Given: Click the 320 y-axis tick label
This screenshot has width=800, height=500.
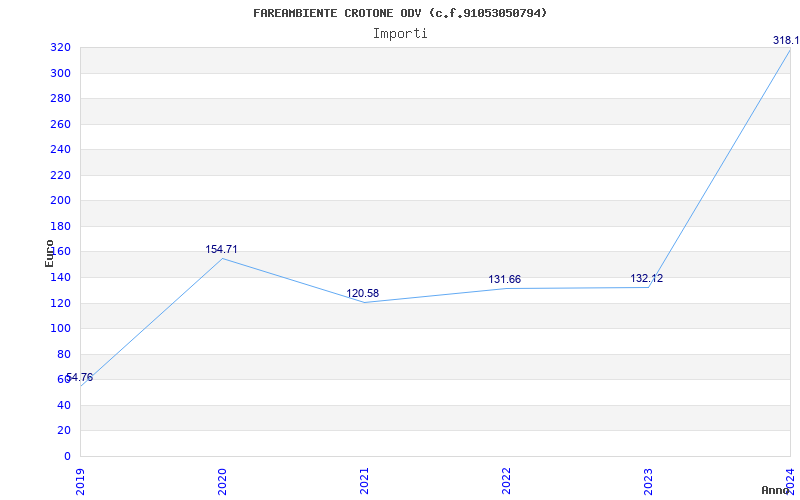Looking at the screenshot, I should pyautogui.click(x=60, y=48).
